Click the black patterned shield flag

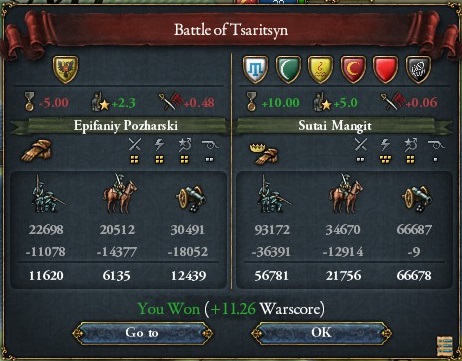click(418, 70)
